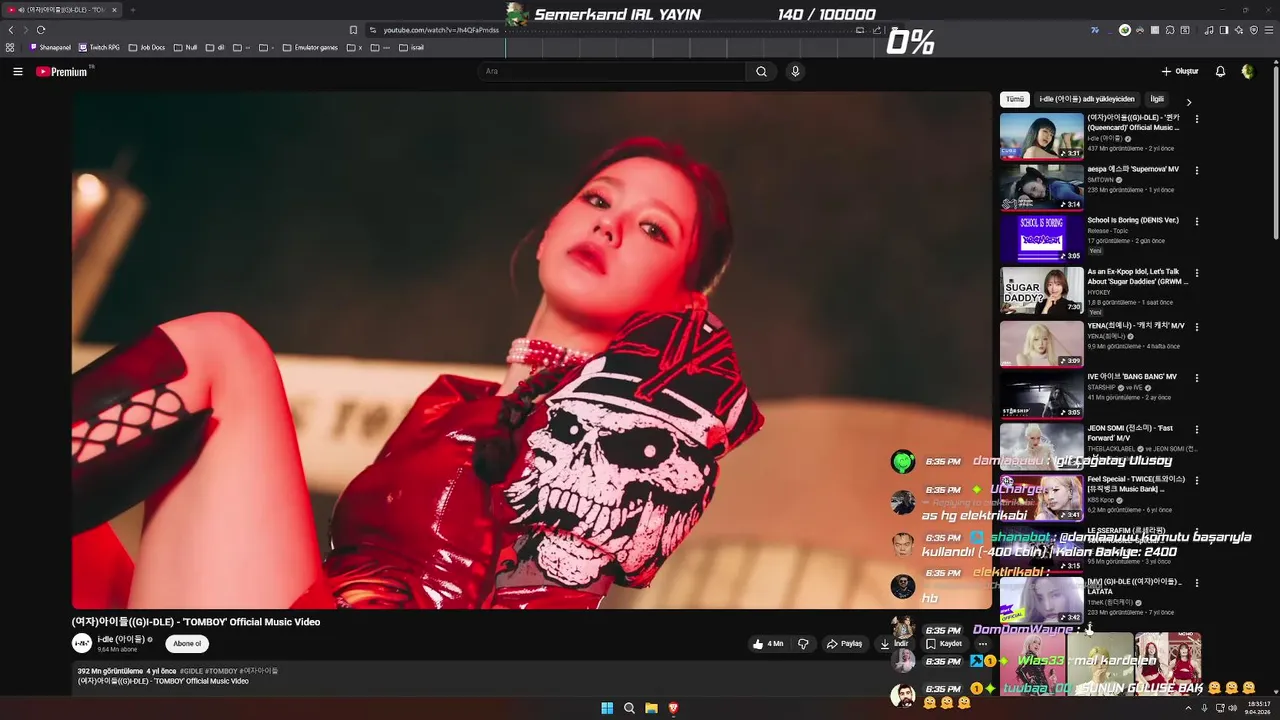Open aespa Supernova MV thumbnail

(x=1041, y=187)
